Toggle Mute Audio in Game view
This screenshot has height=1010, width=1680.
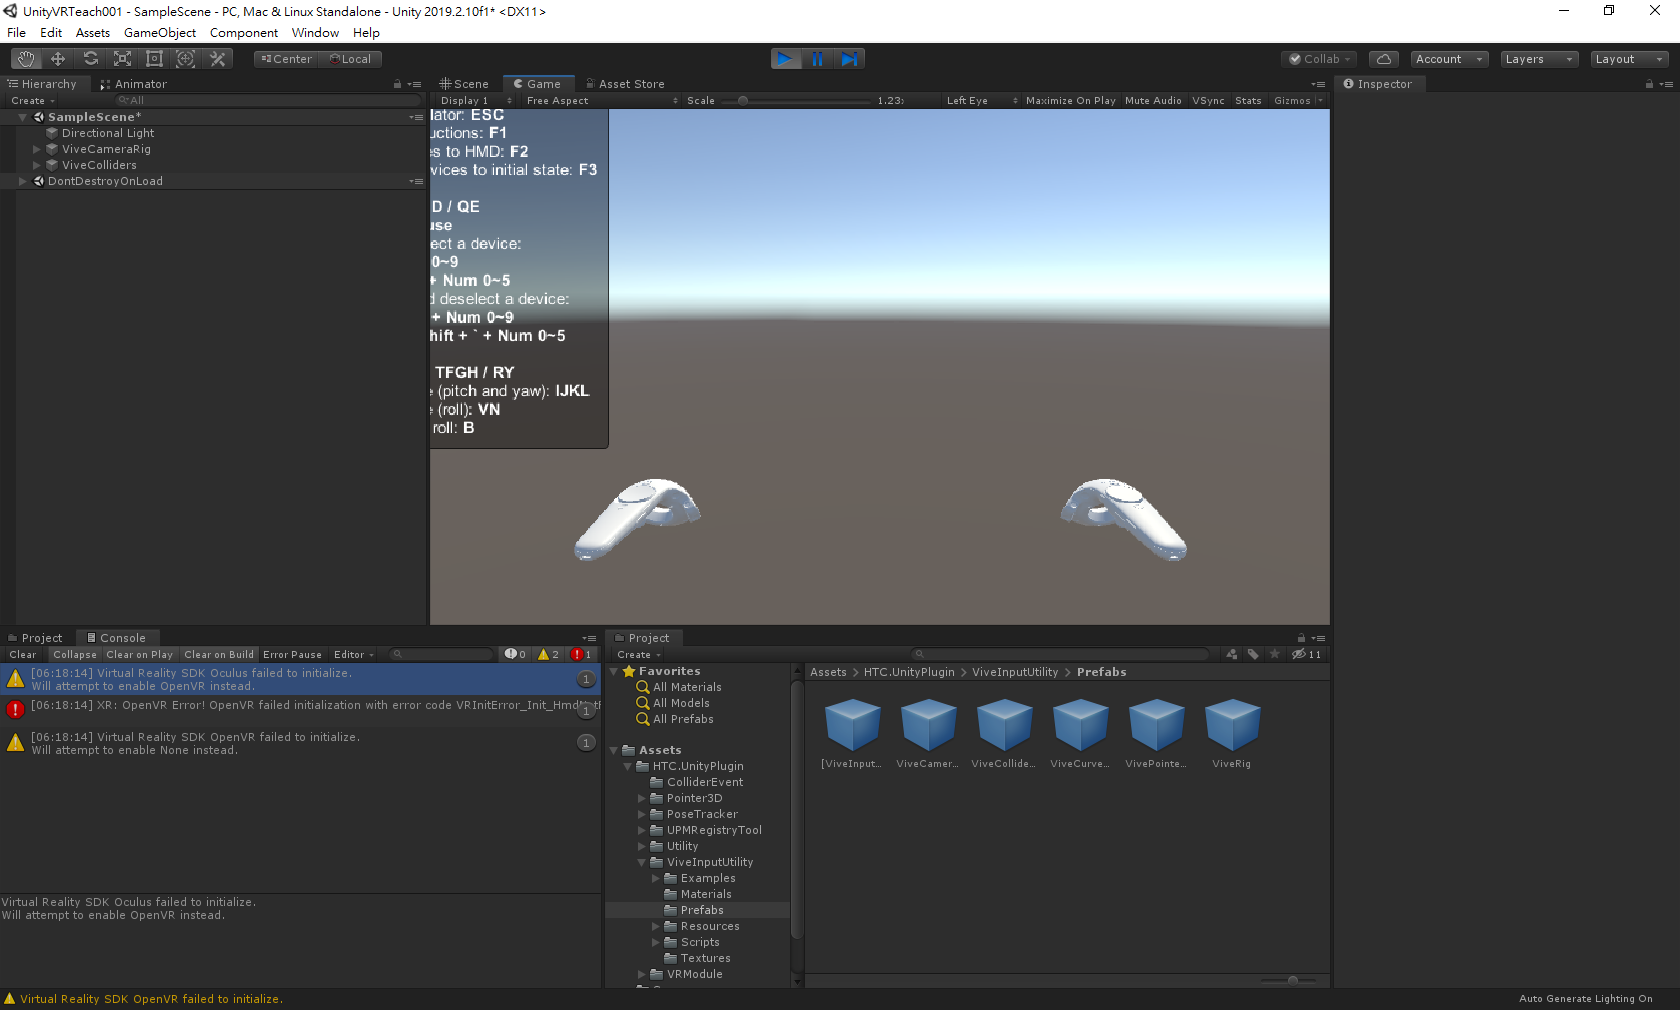click(1153, 100)
